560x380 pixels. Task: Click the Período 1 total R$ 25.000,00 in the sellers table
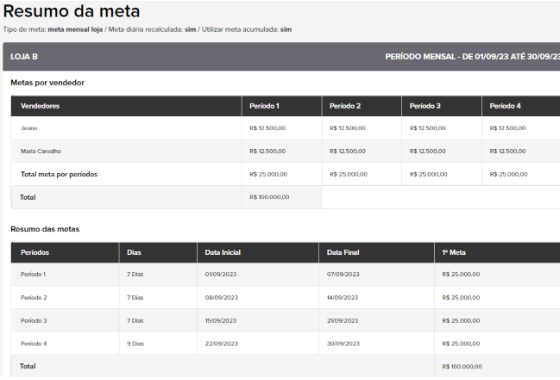coord(268,174)
